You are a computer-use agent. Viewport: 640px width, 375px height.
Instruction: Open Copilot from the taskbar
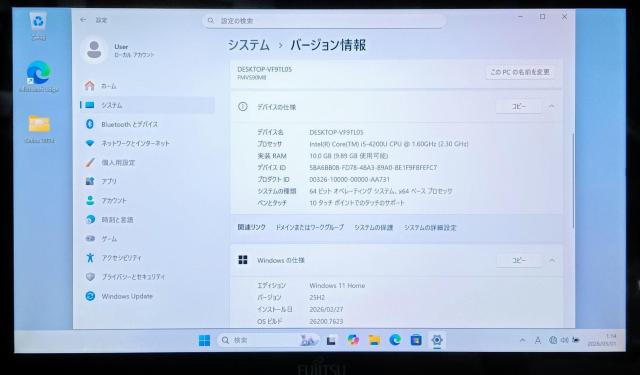point(353,340)
